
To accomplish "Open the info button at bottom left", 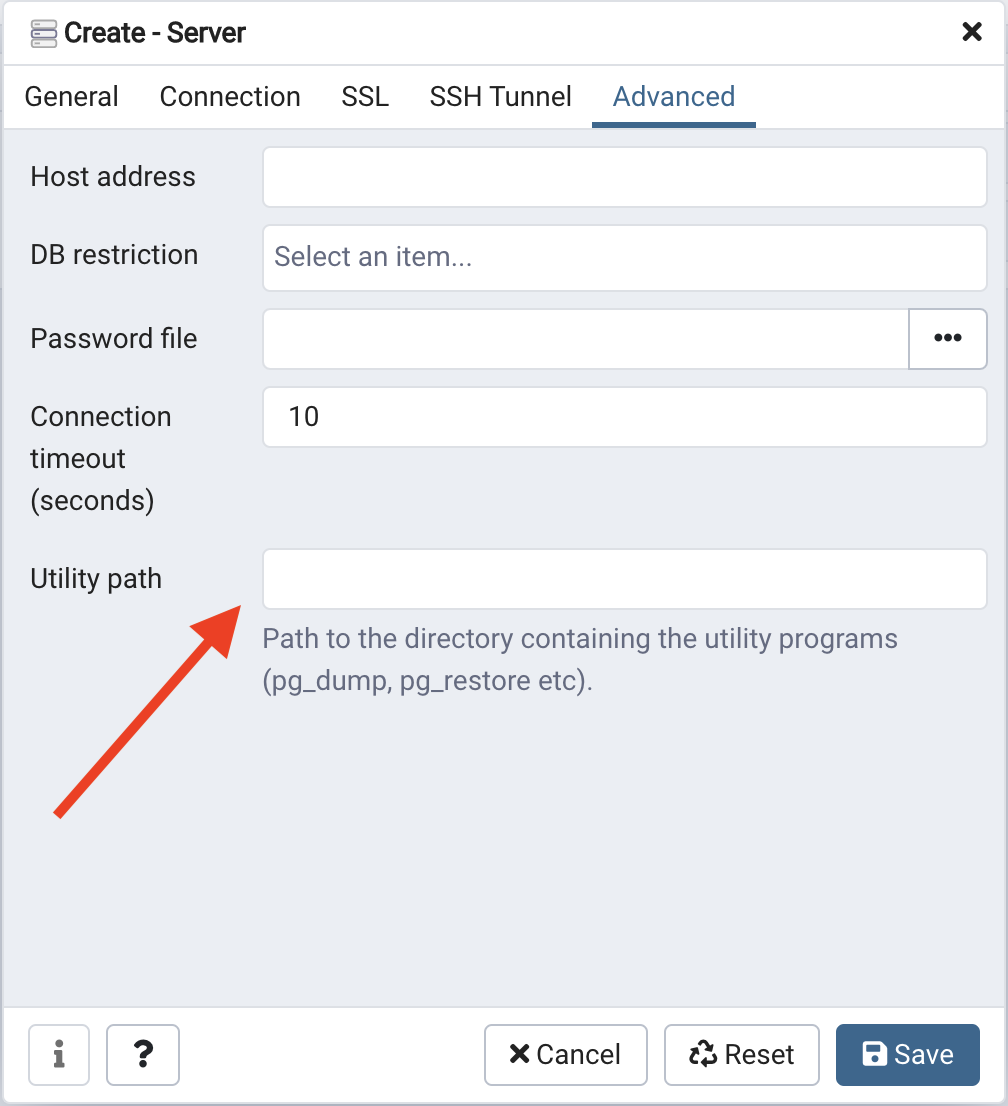I will pyautogui.click(x=59, y=1054).
